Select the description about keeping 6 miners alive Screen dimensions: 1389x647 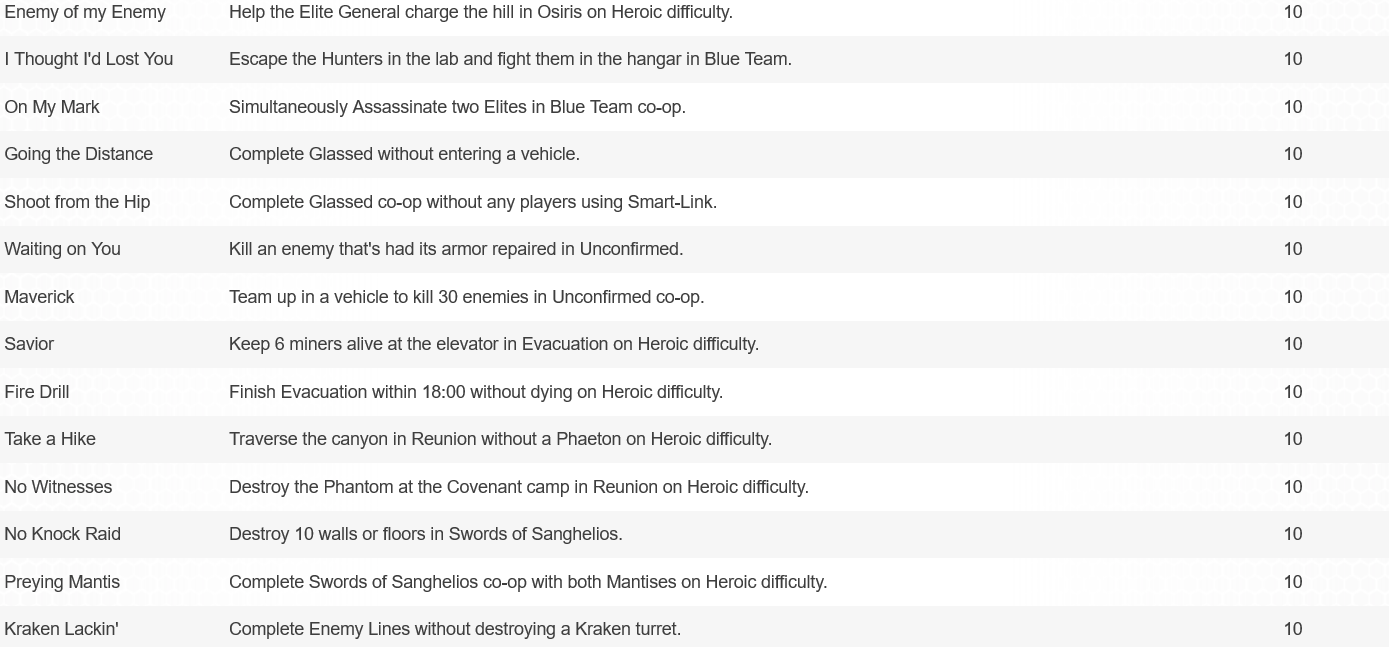click(x=494, y=344)
